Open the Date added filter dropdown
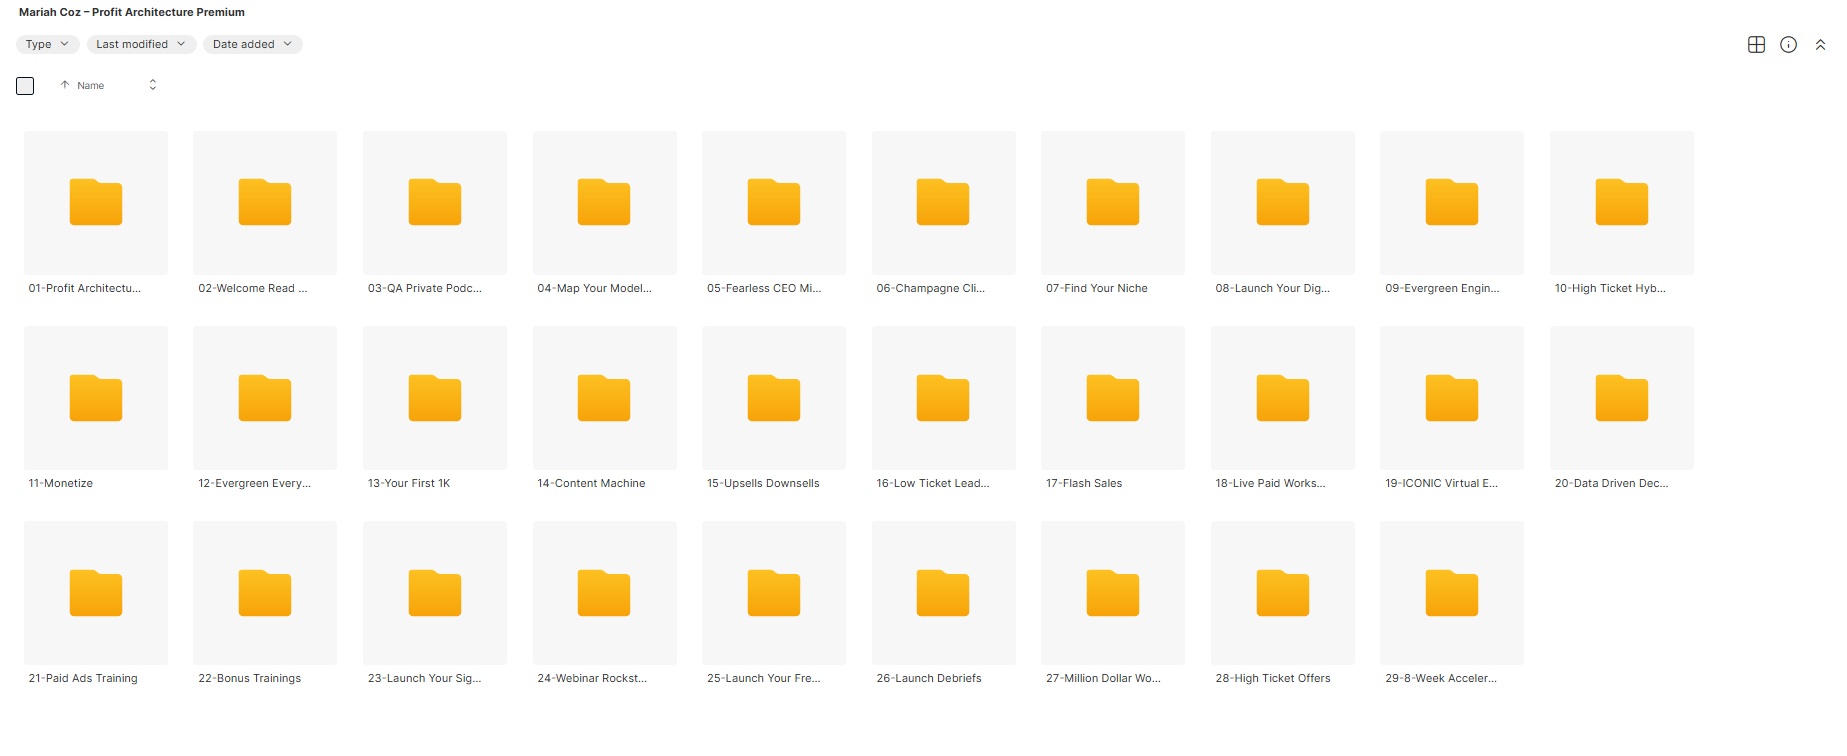This screenshot has height=756, width=1847. [253, 44]
